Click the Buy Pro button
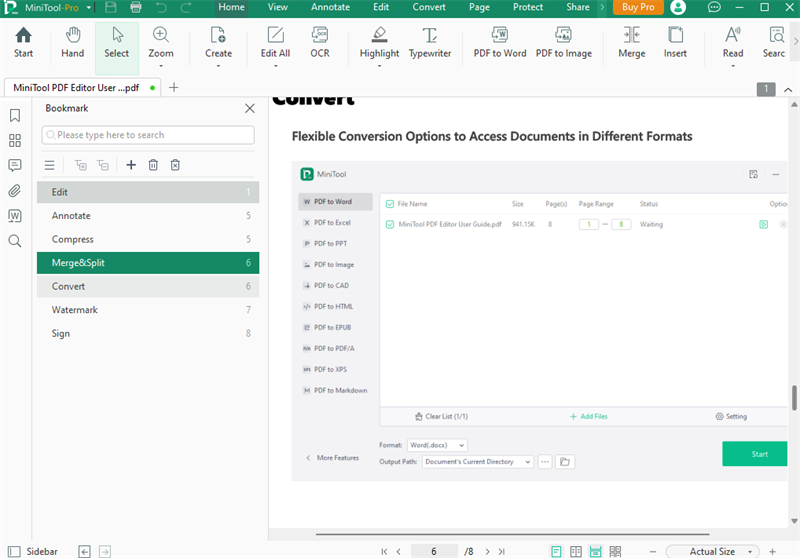Image resolution: width=800 pixels, height=558 pixels. [x=638, y=7]
